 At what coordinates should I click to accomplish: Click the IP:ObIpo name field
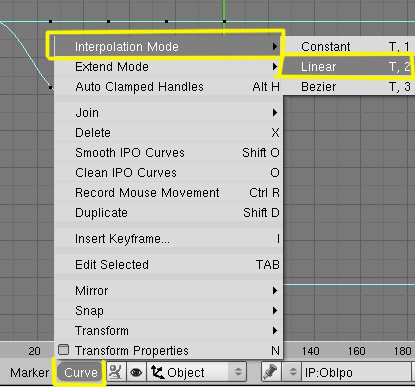(356, 372)
